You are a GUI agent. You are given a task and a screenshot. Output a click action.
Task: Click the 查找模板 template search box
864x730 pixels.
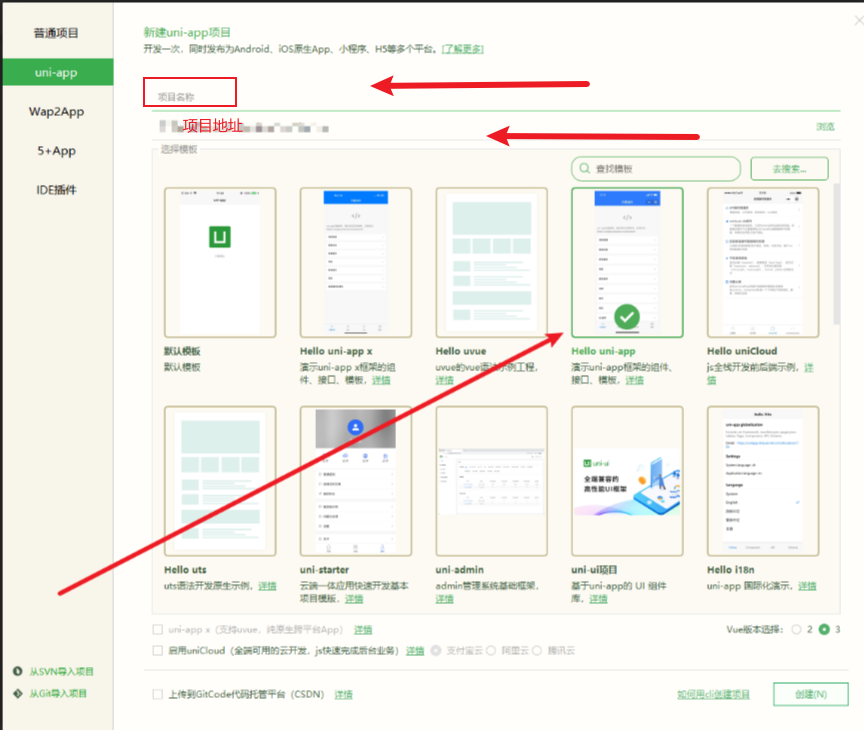[656, 169]
